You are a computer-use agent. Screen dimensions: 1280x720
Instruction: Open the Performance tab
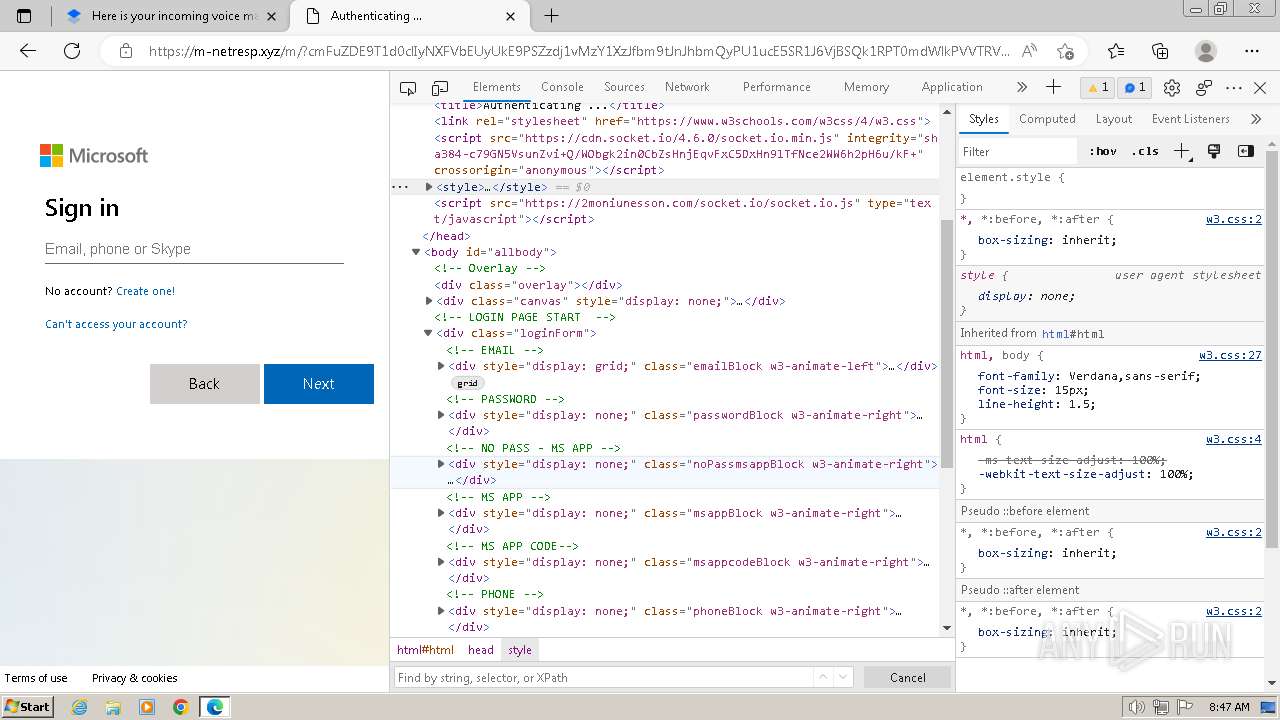pos(777,87)
